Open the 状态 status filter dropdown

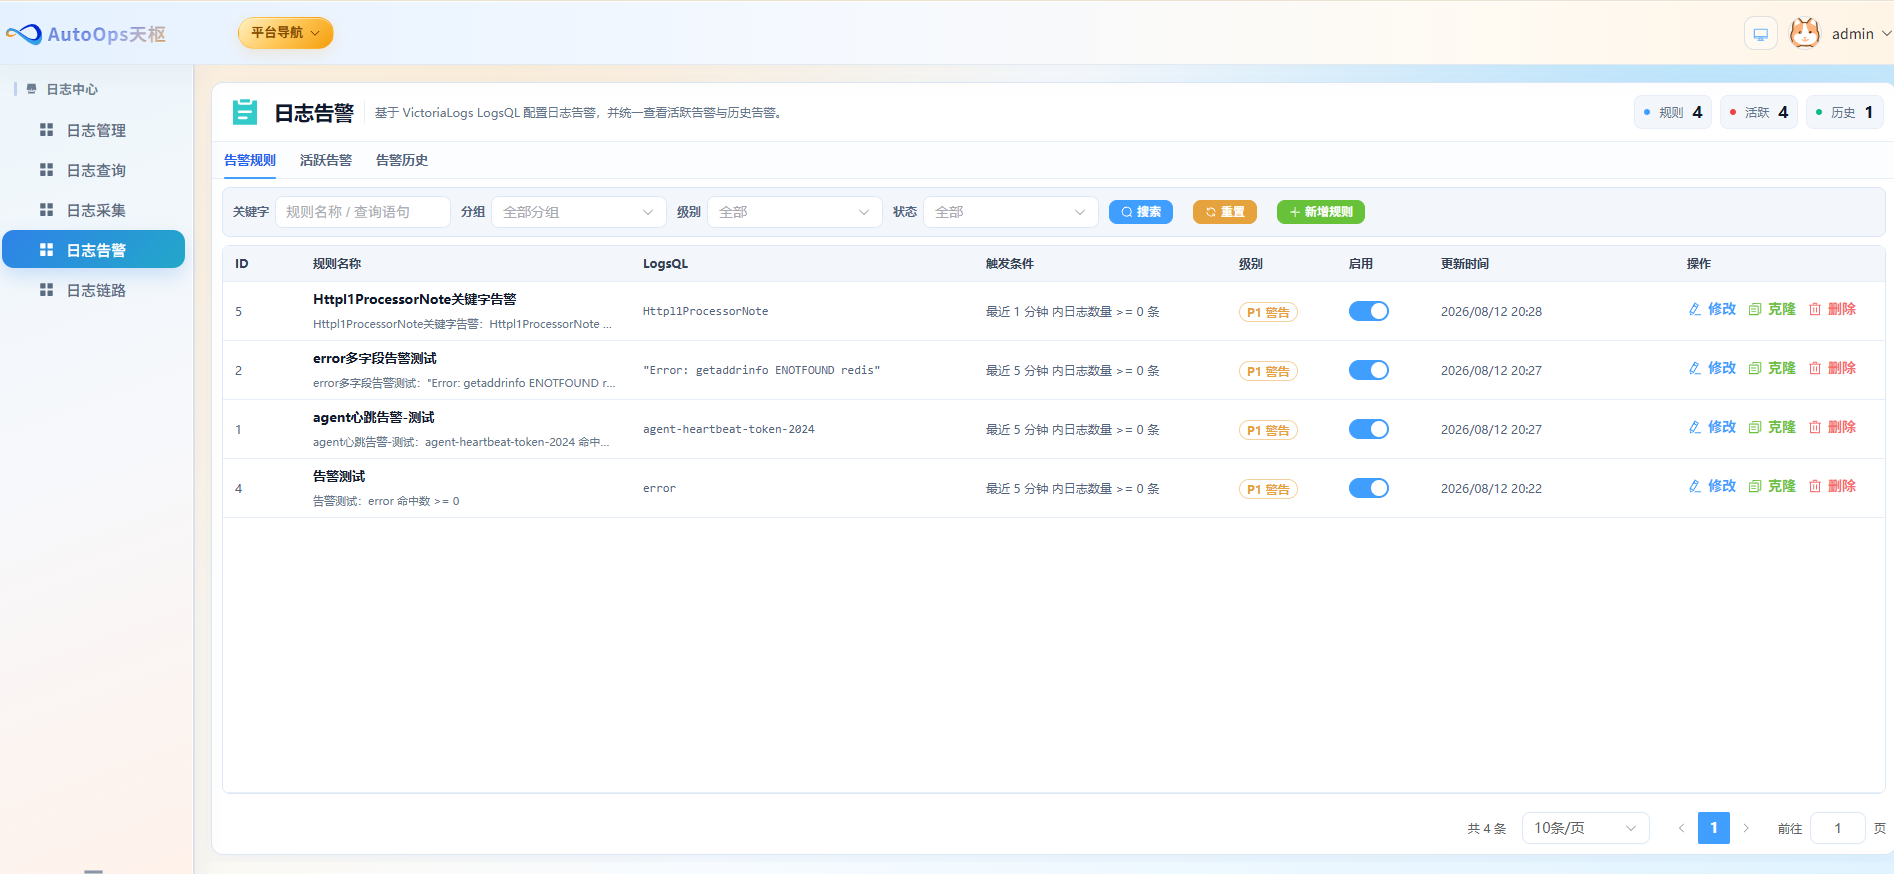1011,212
